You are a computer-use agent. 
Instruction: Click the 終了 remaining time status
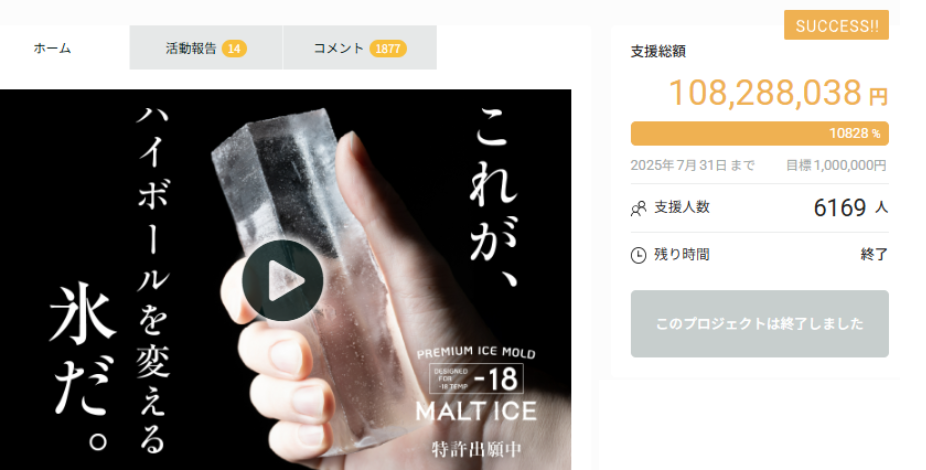(874, 255)
